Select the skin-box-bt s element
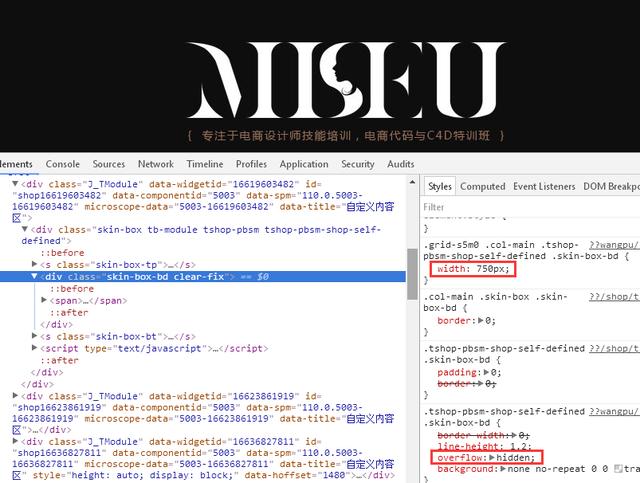 click(x=118, y=336)
